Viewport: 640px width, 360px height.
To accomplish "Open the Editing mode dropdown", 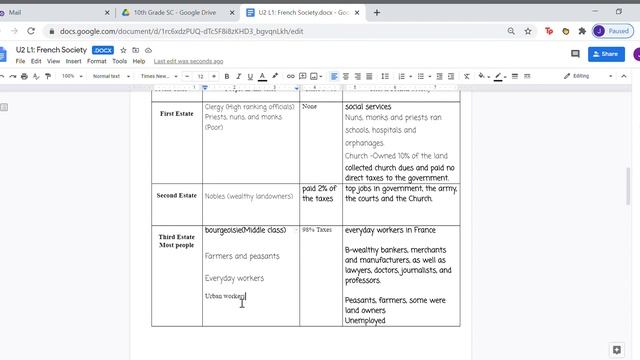I will 587,76.
